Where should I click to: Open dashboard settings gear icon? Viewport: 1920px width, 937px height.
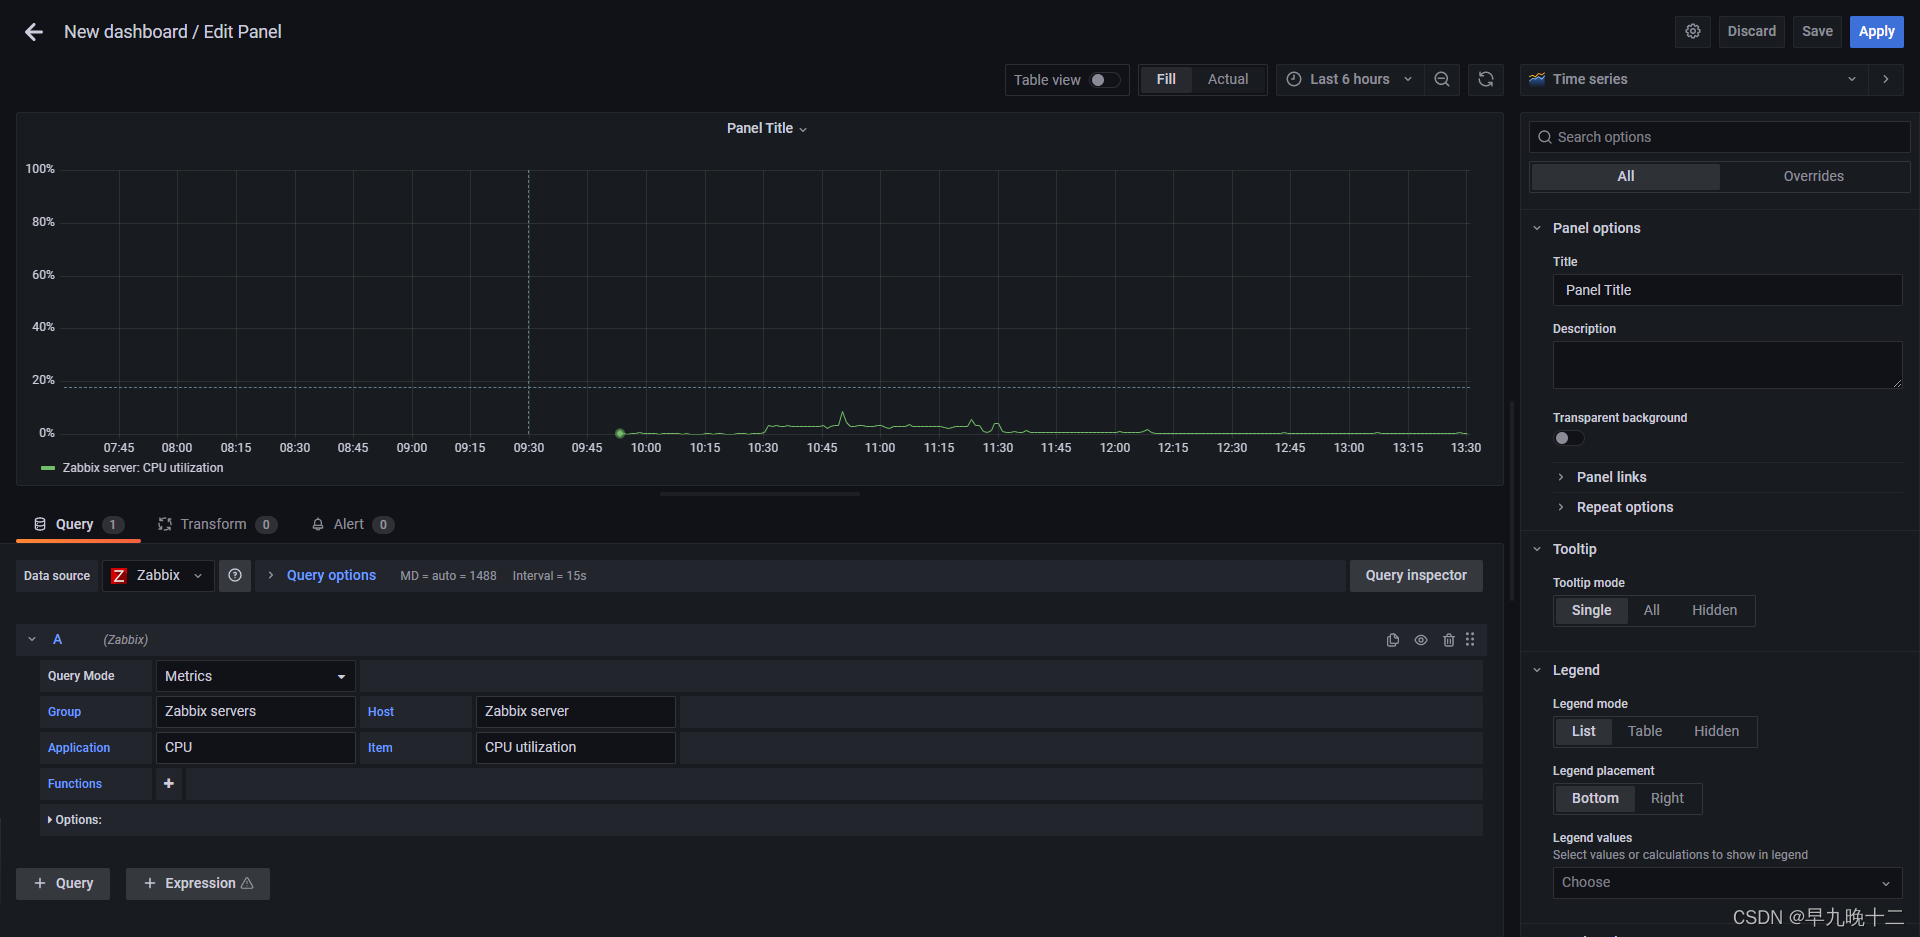[1693, 31]
